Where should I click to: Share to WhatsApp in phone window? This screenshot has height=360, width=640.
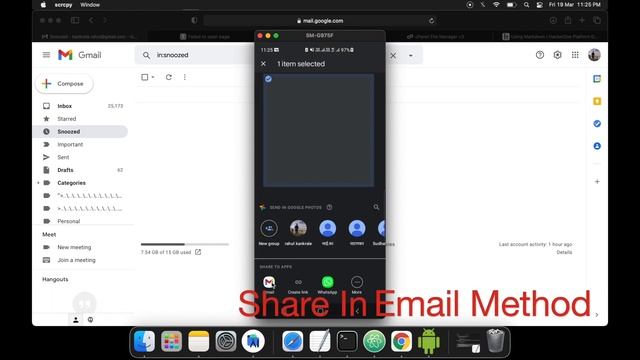327,282
